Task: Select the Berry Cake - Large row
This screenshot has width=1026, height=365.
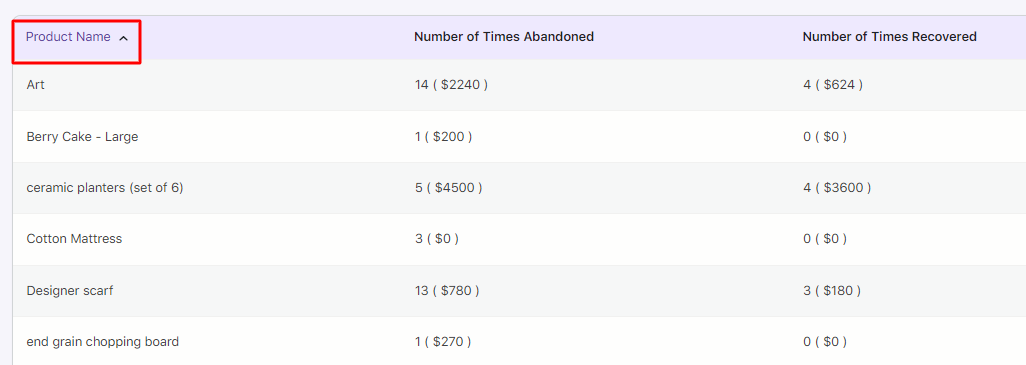Action: [x=520, y=137]
